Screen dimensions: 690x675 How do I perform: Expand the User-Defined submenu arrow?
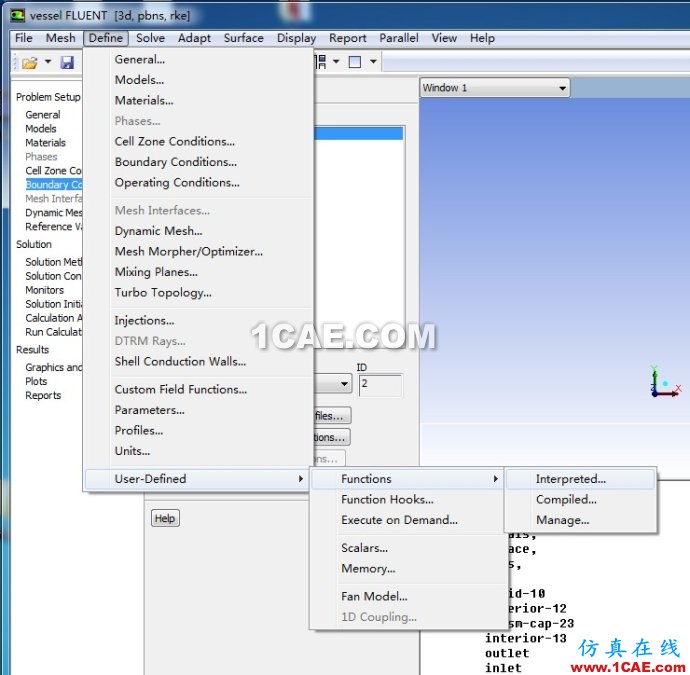(301, 479)
